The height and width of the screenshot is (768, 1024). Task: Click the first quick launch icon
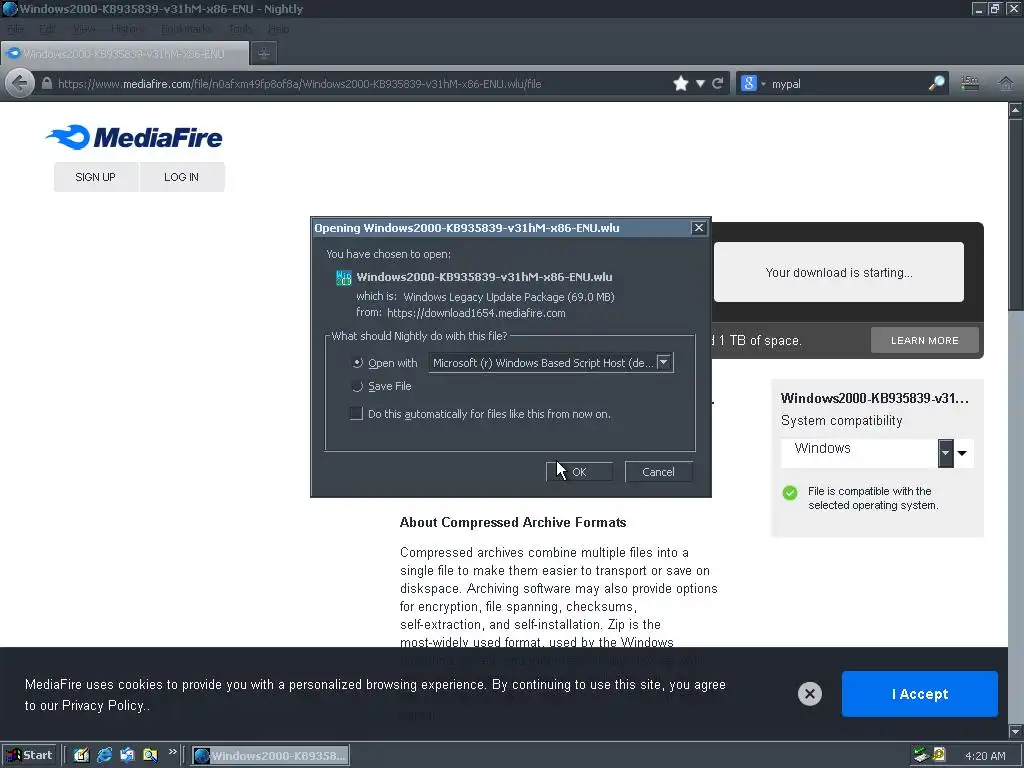tap(81, 755)
